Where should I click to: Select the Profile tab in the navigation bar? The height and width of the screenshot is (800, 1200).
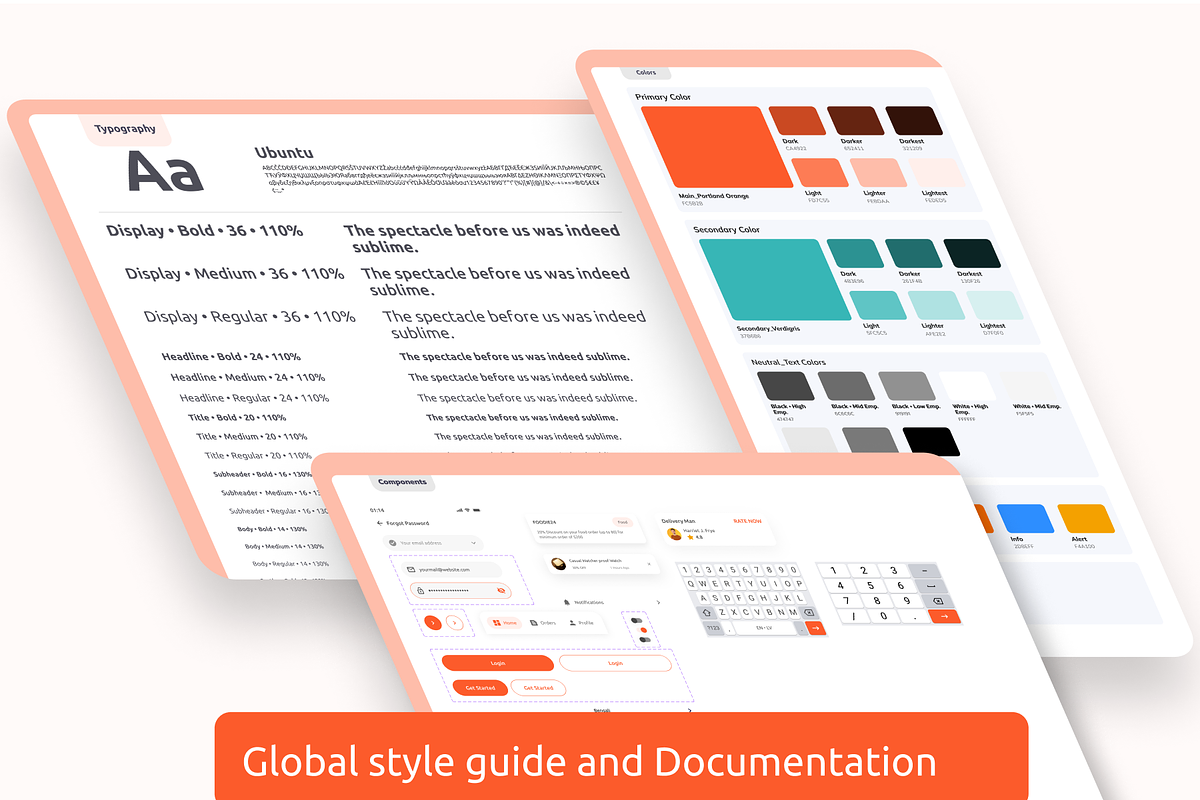tap(581, 623)
